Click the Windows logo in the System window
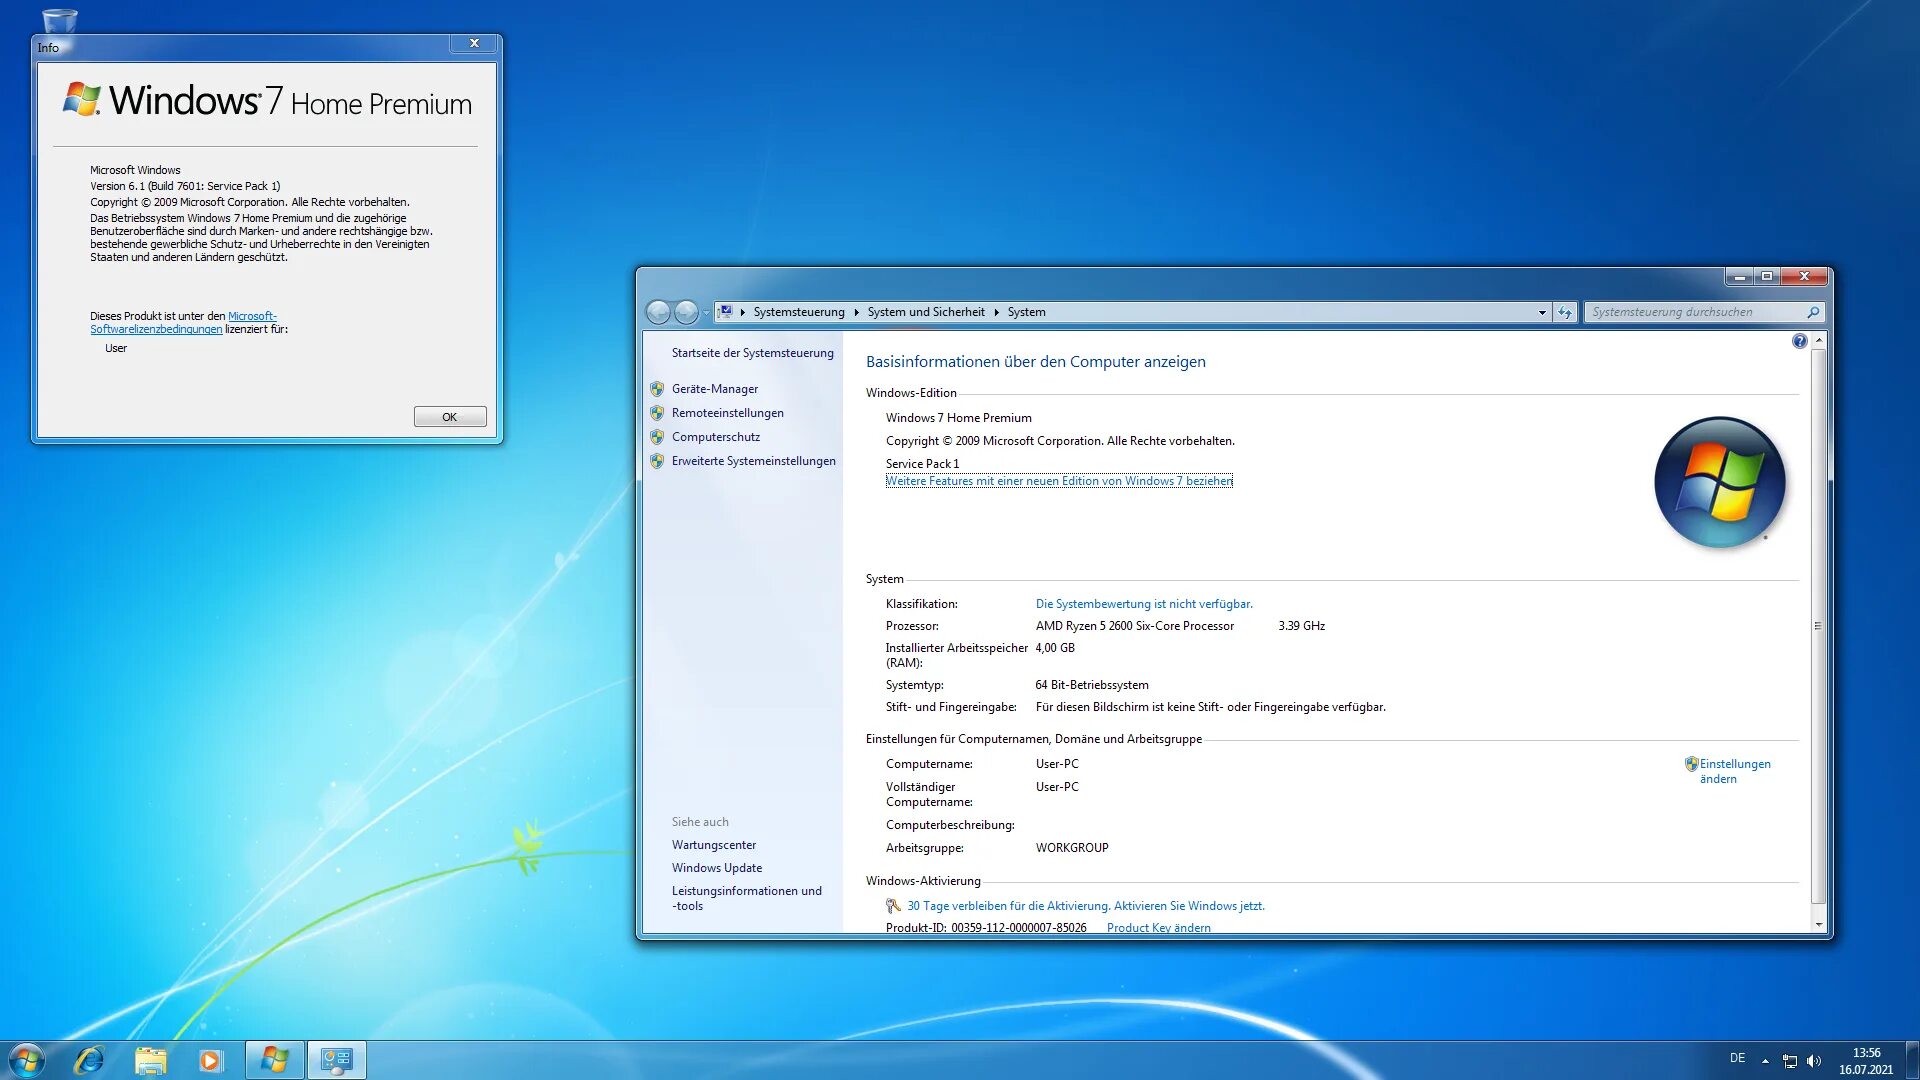 tap(1720, 482)
